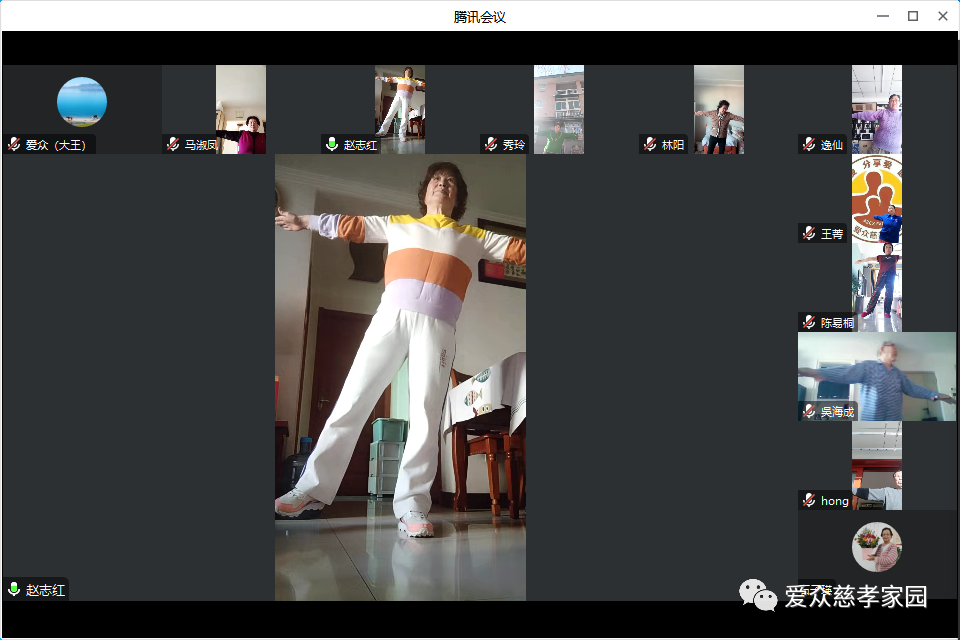This screenshot has width=960, height=640.
Task: Click green mic icon on 赵志红's top tile
Action: pyautogui.click(x=332, y=145)
